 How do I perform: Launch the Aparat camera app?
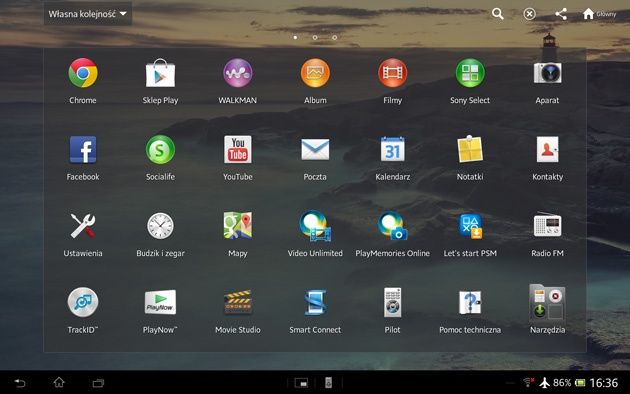click(547, 73)
